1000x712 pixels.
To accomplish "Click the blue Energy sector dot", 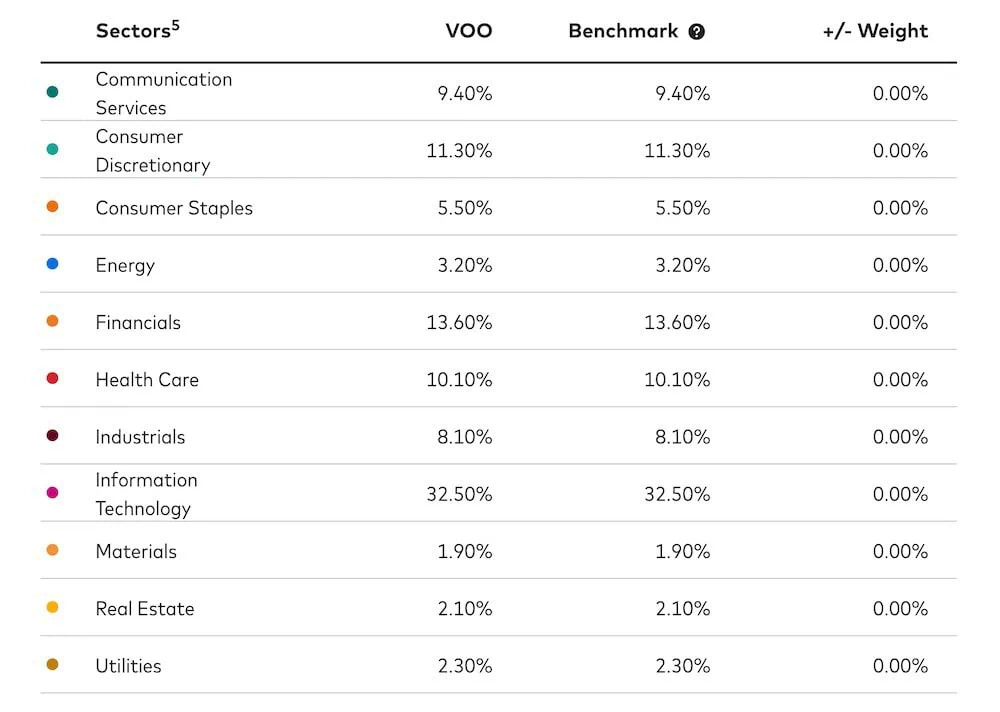I will pos(52,264).
